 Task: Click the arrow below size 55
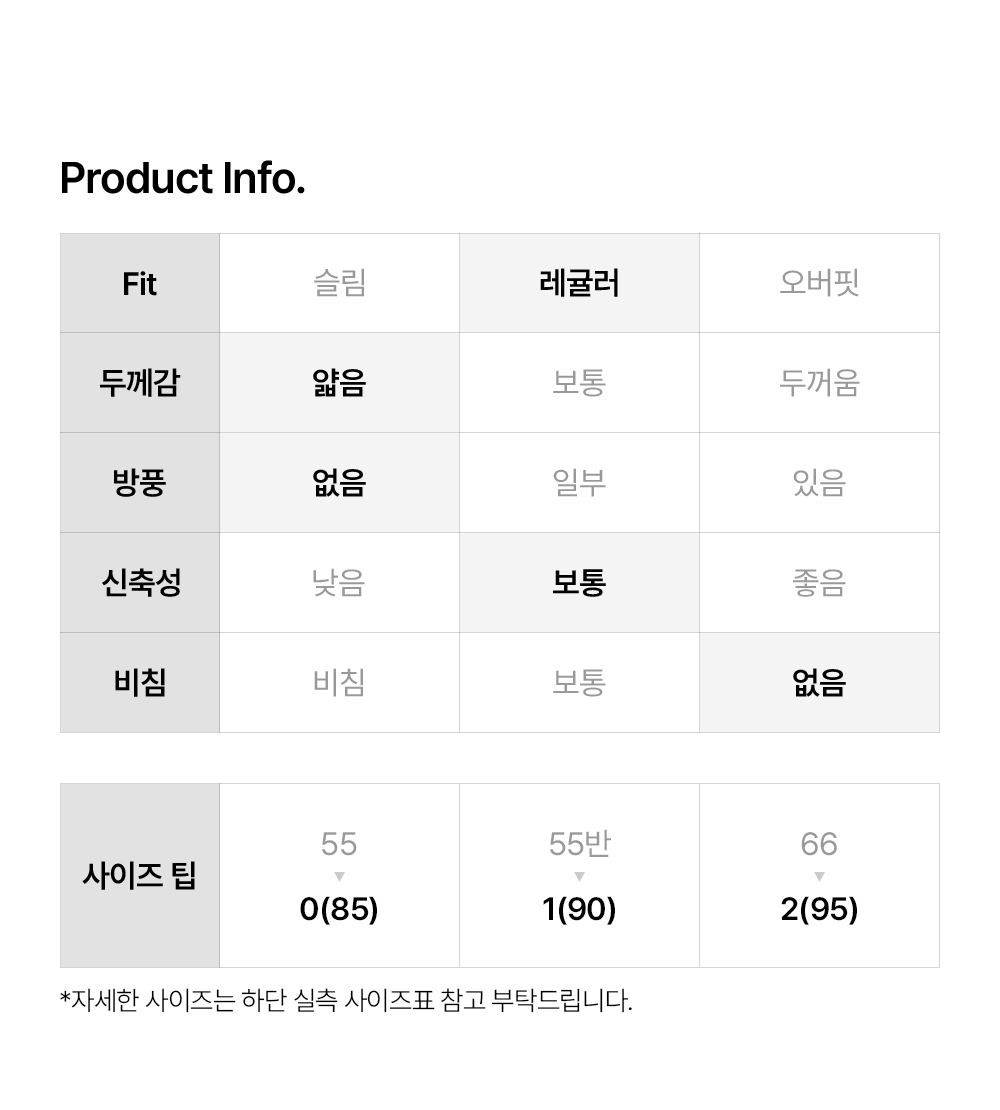tap(339, 877)
